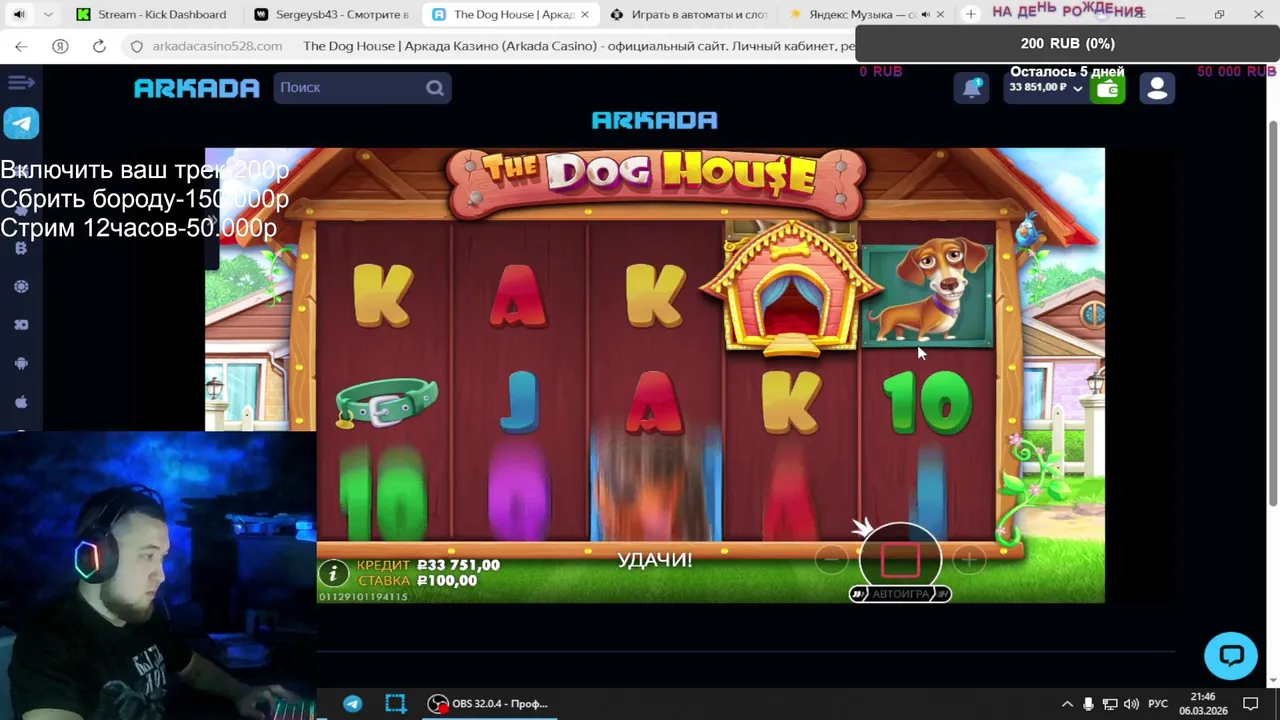This screenshot has width=1280, height=720.
Task: Open Telegram from the Windows taskbar
Action: [x=352, y=704]
